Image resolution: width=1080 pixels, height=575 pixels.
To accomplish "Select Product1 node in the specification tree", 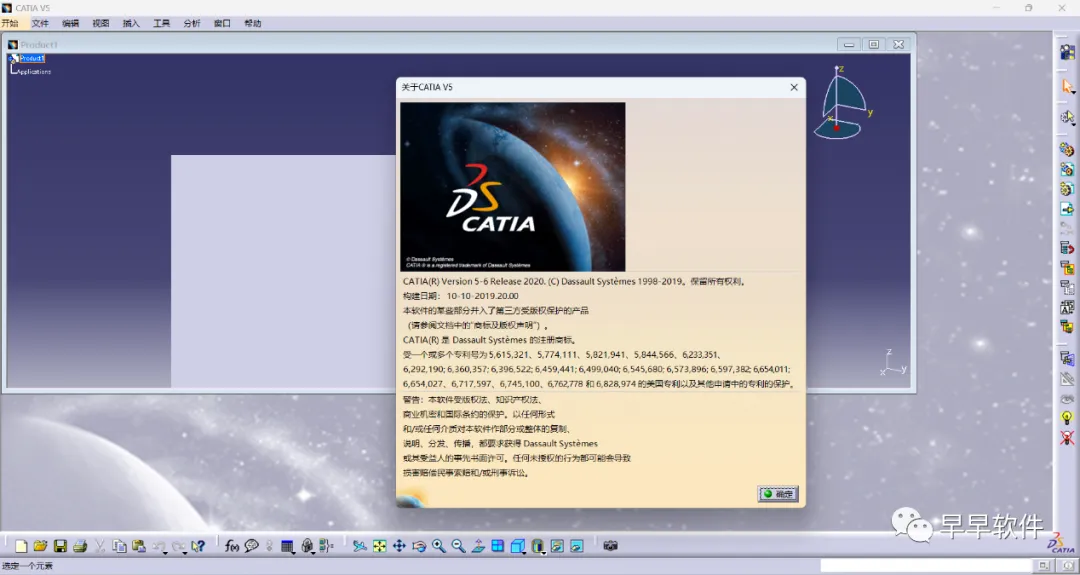I will [32, 59].
